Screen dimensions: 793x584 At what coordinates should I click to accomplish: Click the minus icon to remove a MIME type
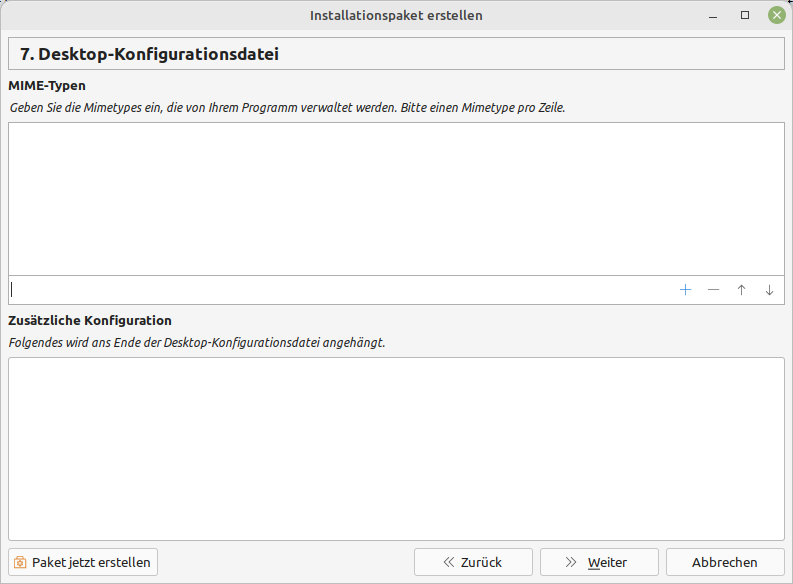coord(713,290)
